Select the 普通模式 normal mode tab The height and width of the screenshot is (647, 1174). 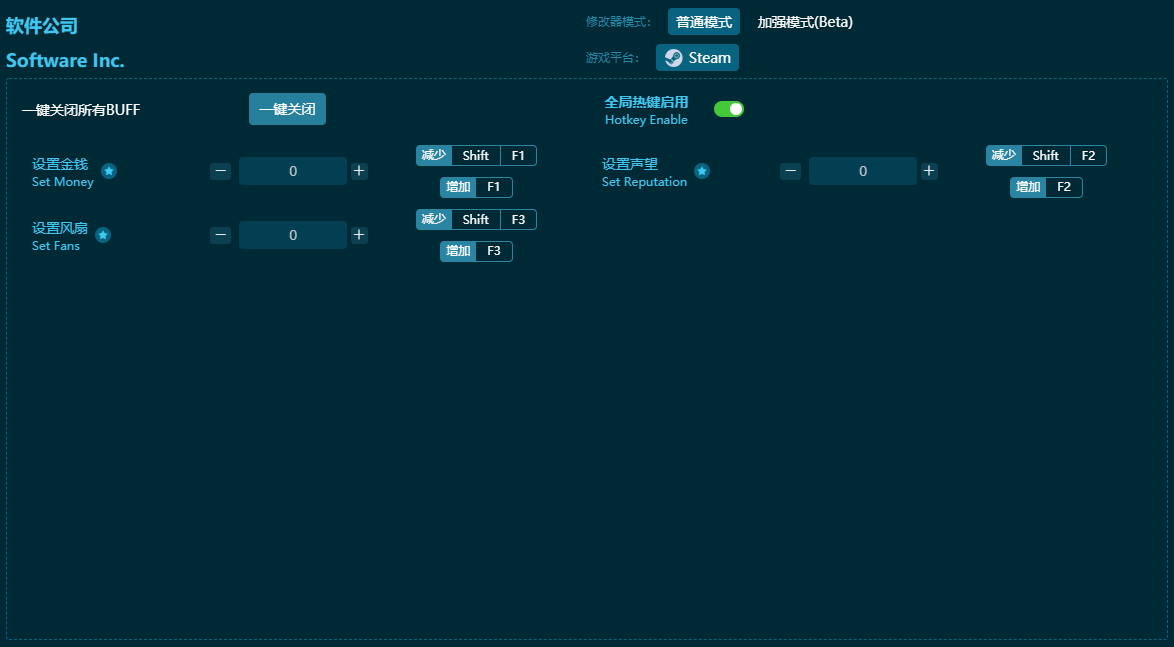pyautogui.click(x=703, y=22)
